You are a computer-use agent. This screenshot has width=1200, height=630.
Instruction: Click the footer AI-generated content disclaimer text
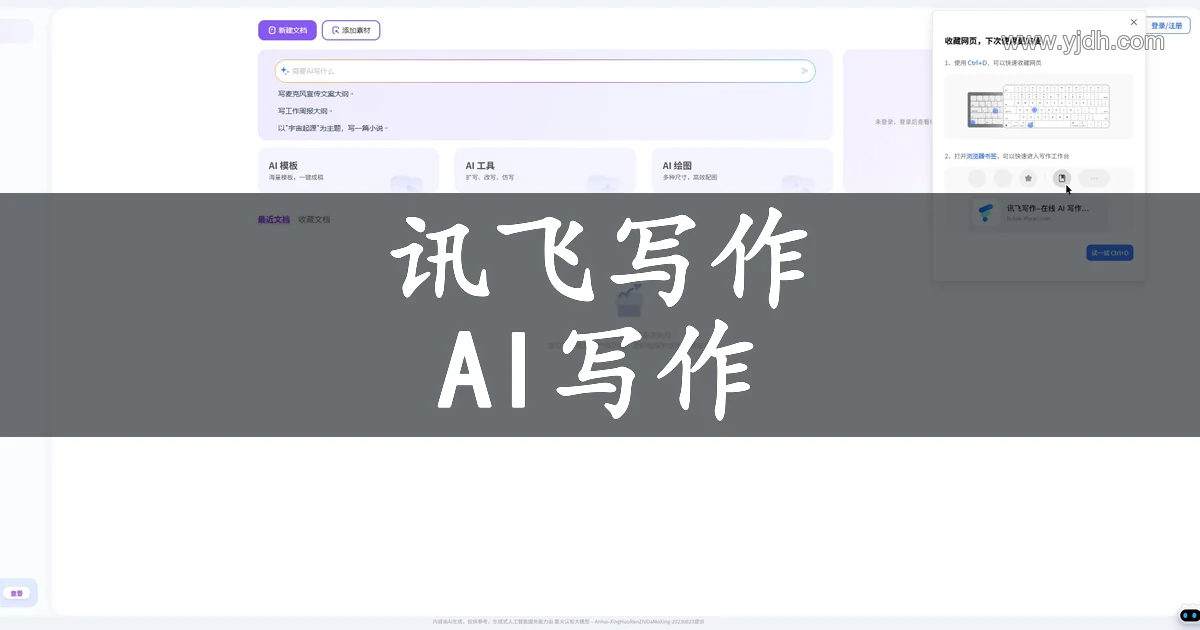click(x=568, y=621)
